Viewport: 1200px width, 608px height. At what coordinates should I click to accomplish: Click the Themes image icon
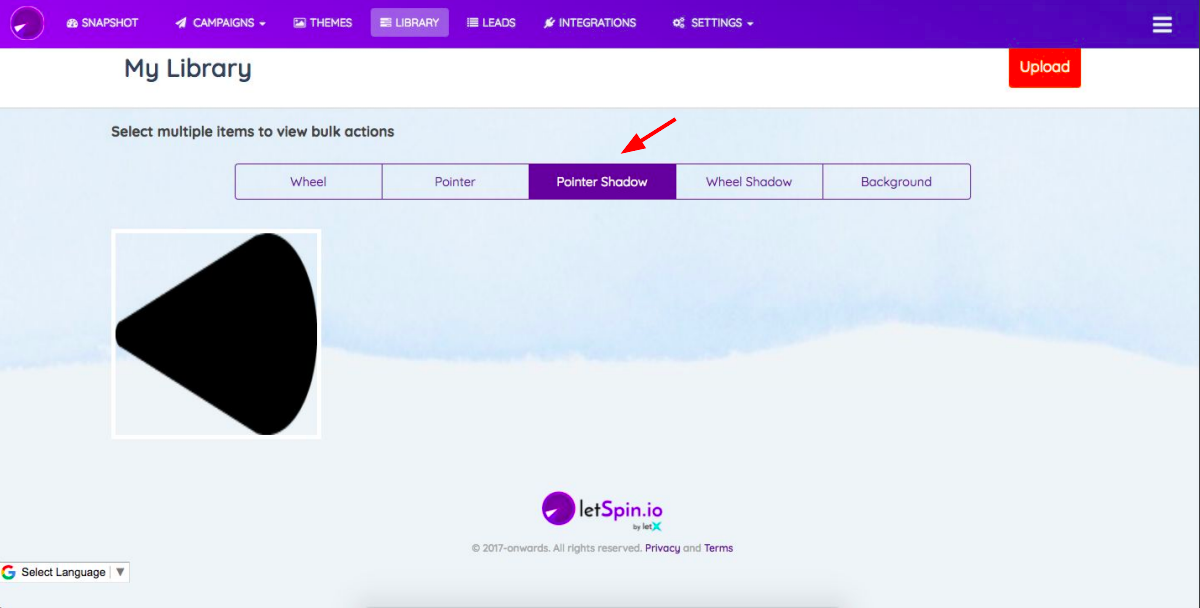coord(299,23)
